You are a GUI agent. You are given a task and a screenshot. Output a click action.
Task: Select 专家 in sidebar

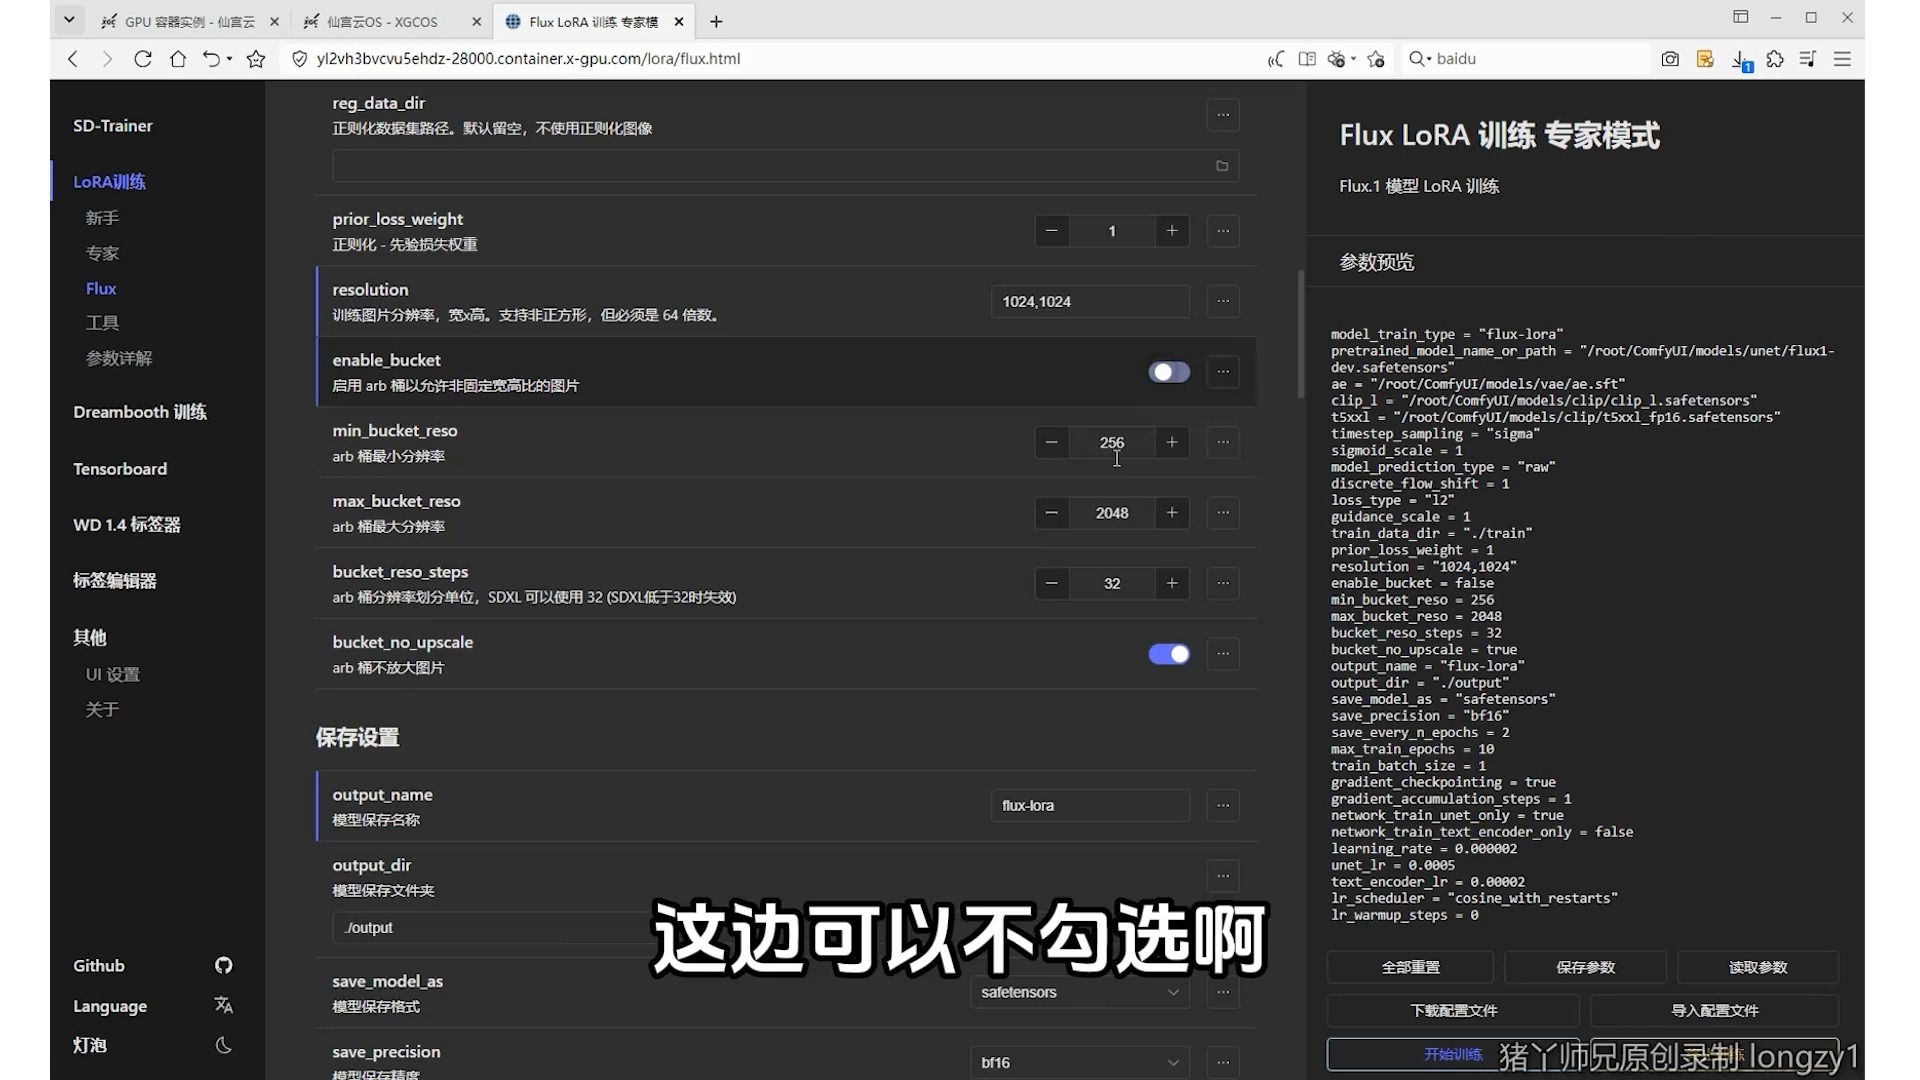pyautogui.click(x=102, y=253)
